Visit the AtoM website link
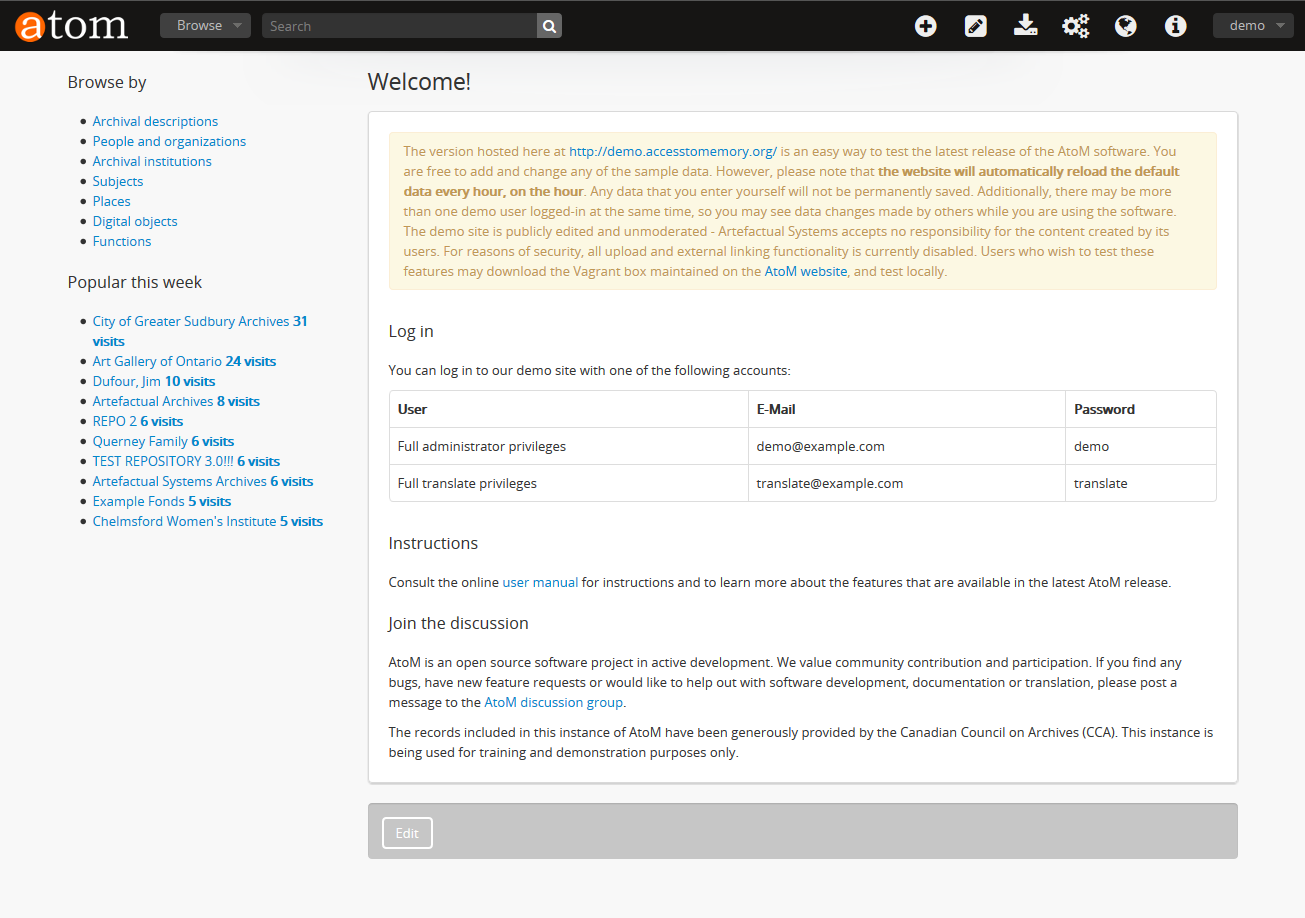The width and height of the screenshot is (1305, 918). click(806, 271)
